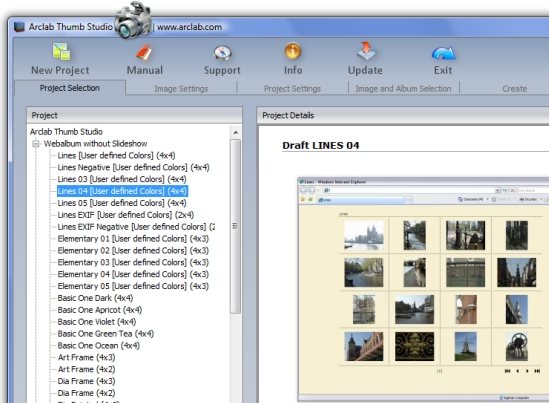Collapse the Webalbum without Slideshow node
The height and width of the screenshot is (403, 549).
click(36, 144)
